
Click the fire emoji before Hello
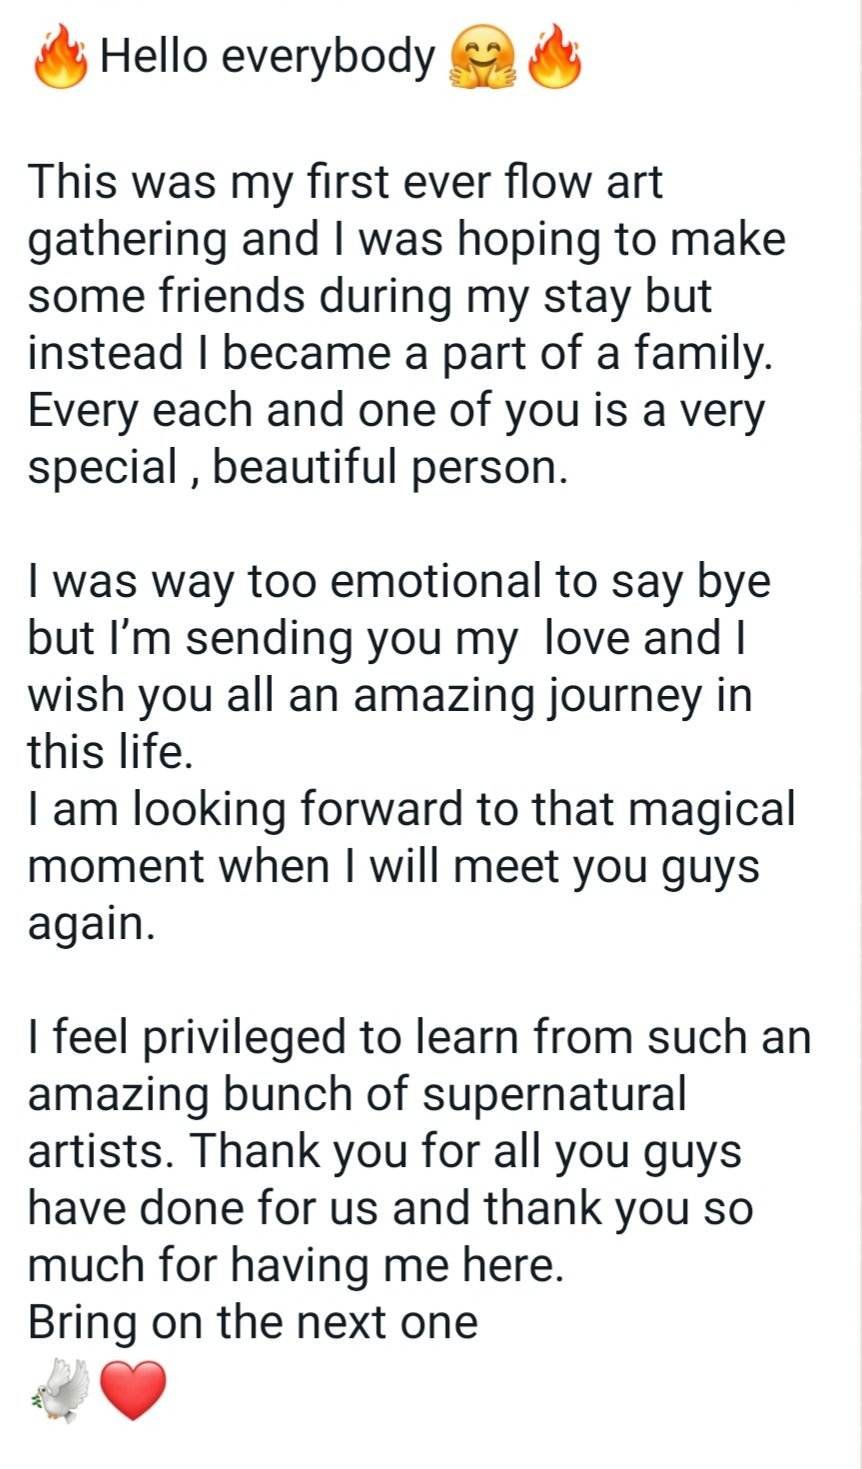pyautogui.click(x=63, y=59)
